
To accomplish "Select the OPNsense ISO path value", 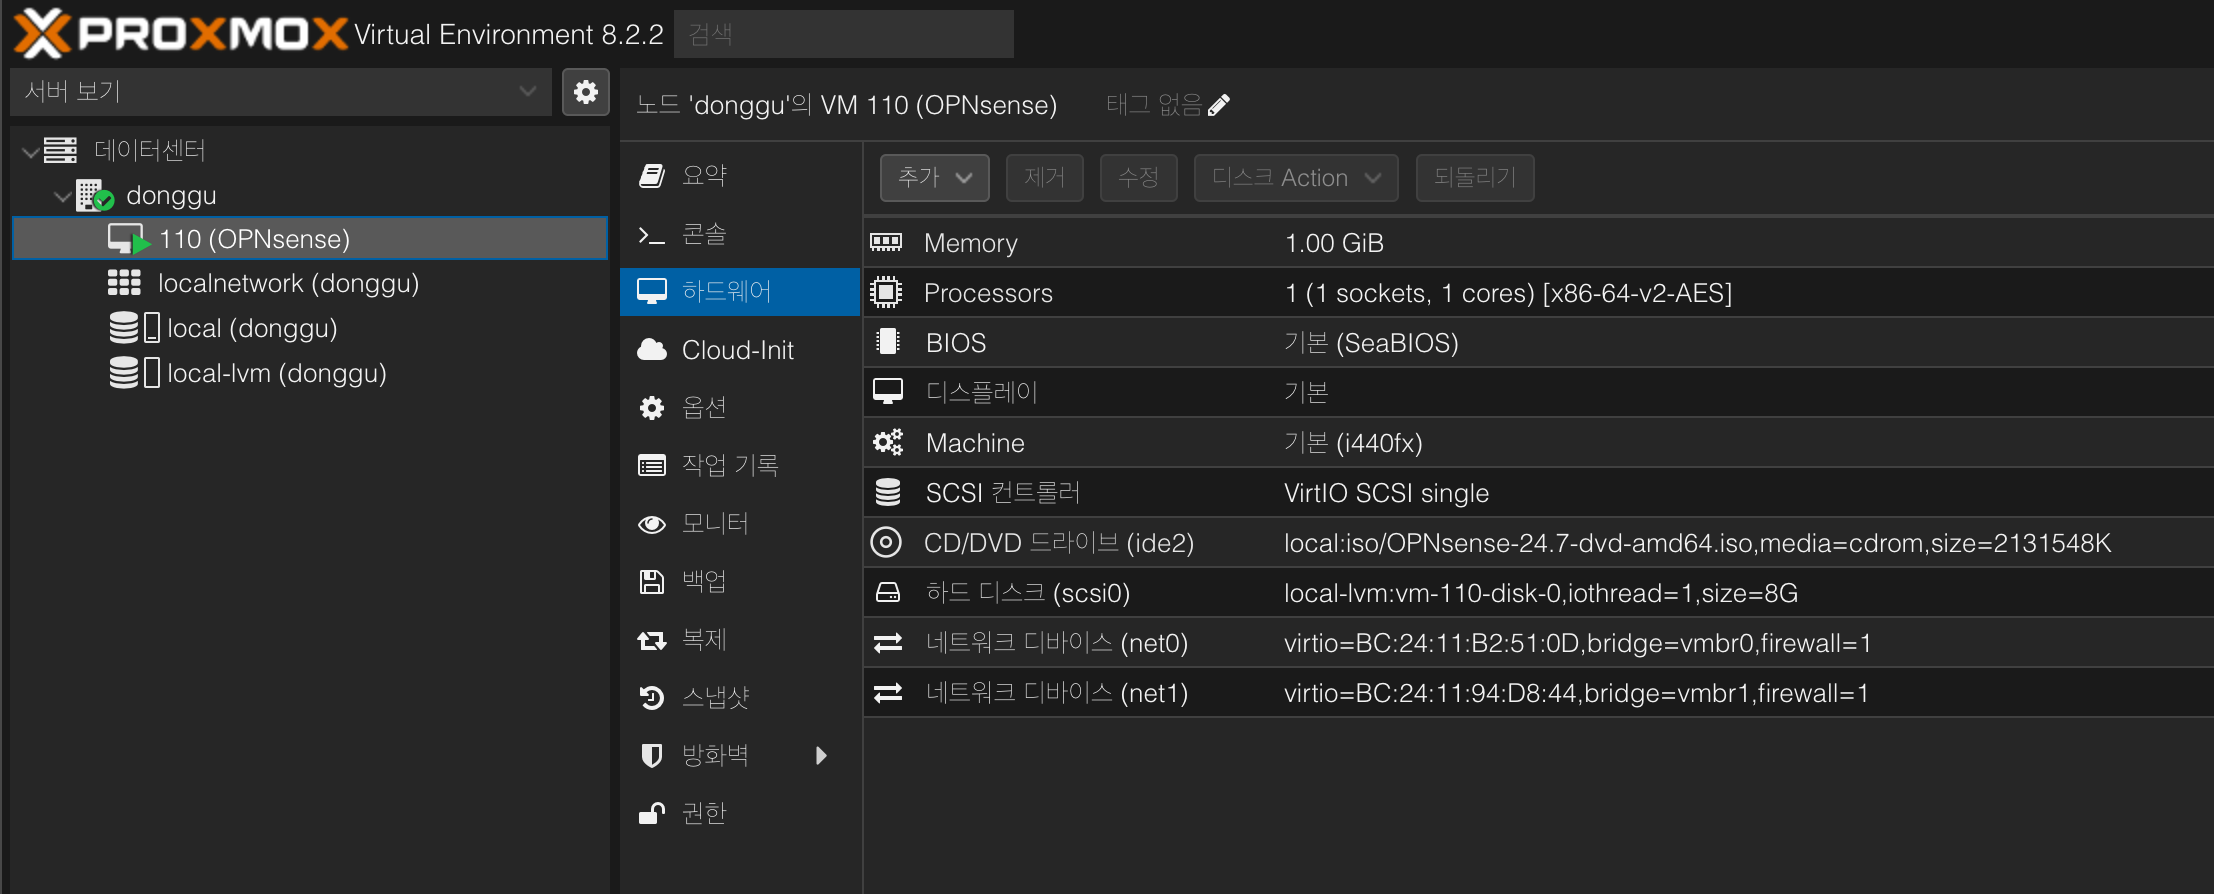I will click(1697, 543).
